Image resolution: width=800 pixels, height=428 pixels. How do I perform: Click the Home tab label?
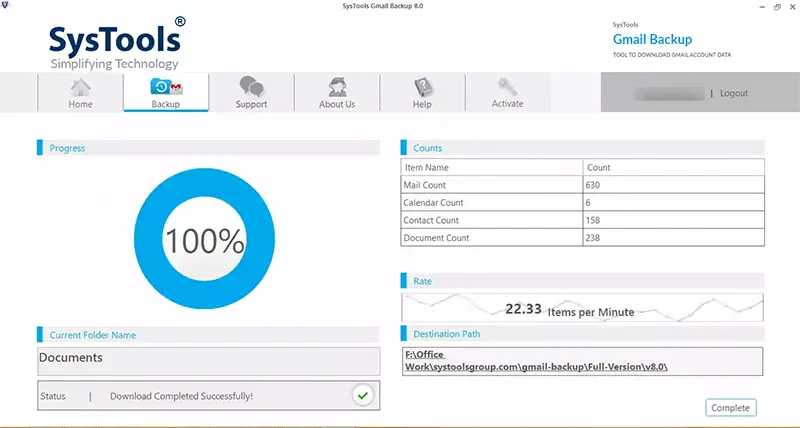pos(81,104)
